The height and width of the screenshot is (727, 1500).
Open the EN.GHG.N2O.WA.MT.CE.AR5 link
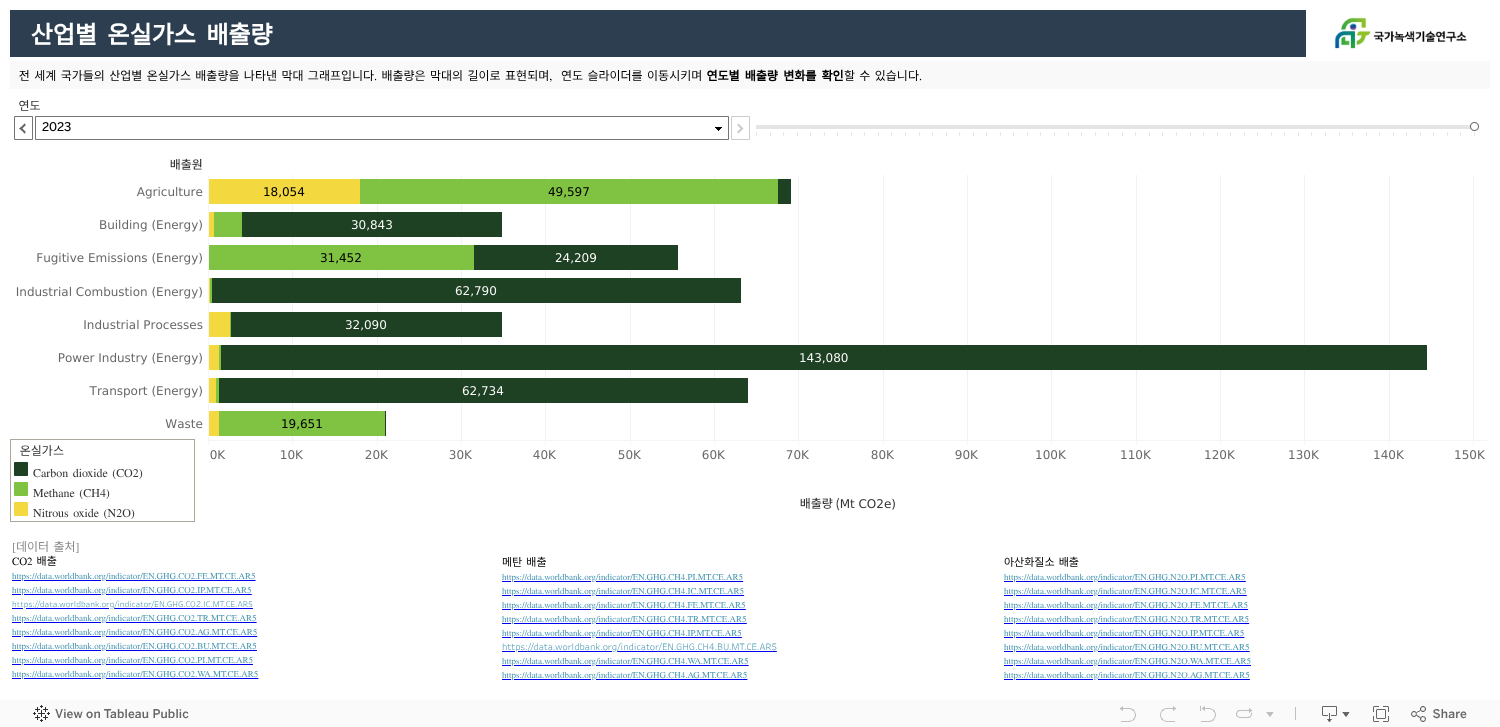(1127, 661)
